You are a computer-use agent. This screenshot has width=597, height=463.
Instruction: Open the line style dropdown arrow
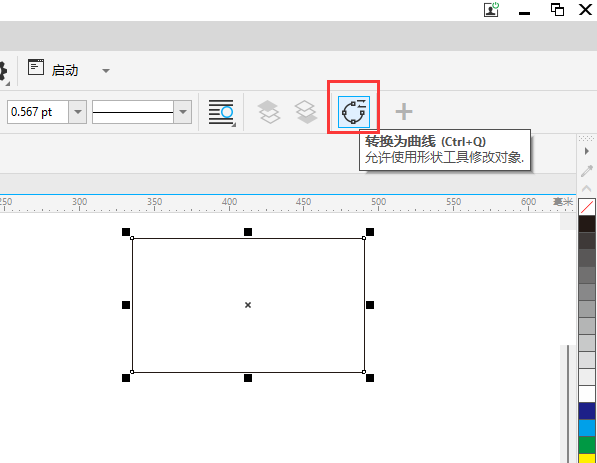(x=183, y=112)
